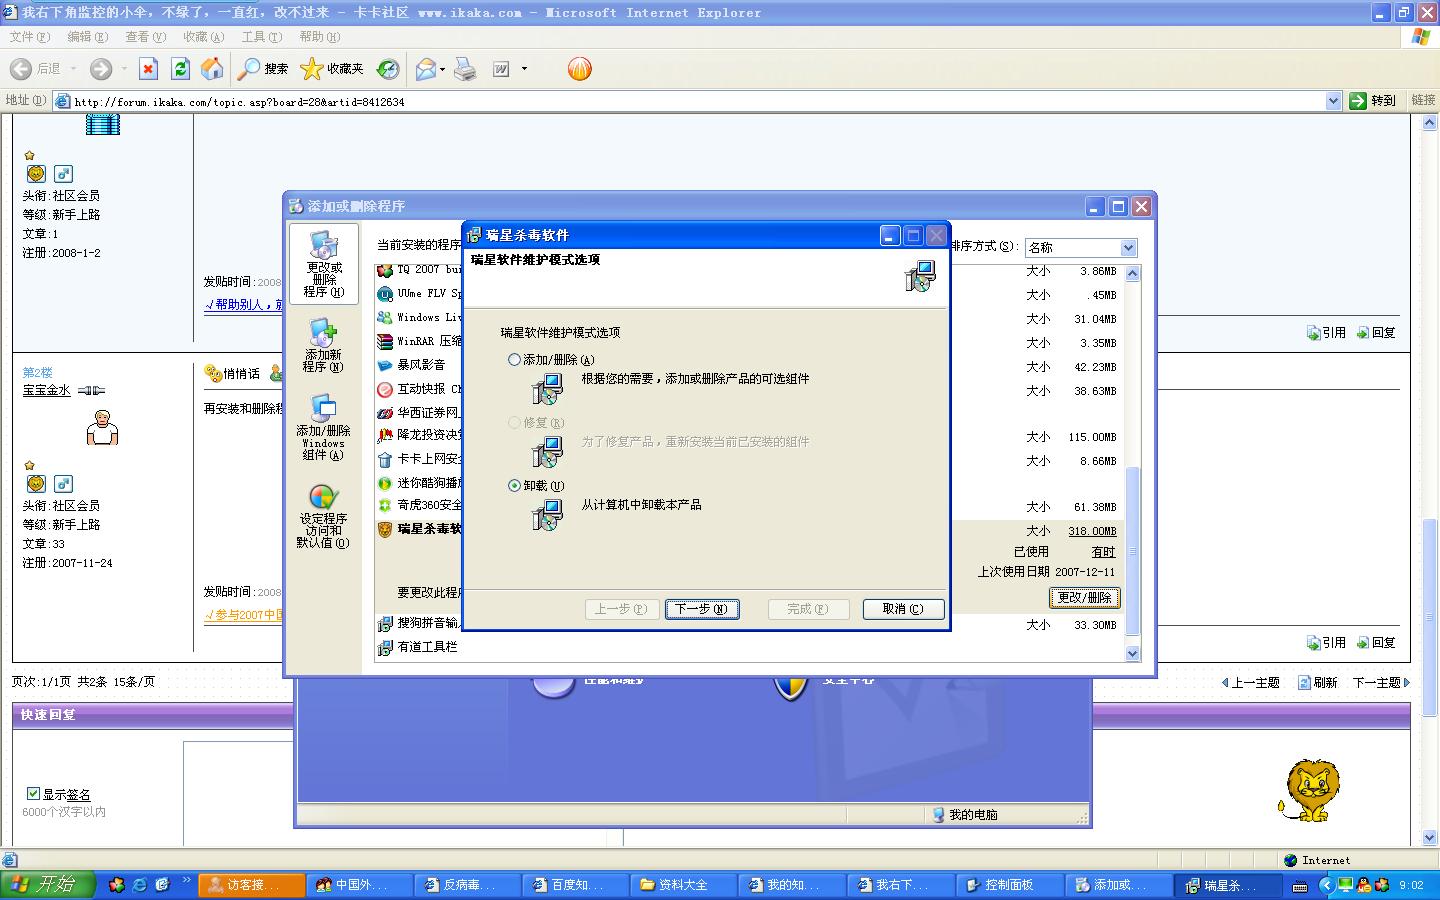The width and height of the screenshot is (1440, 900).
Task: Go to 上一主题 previous topic link
Action: (x=1251, y=682)
